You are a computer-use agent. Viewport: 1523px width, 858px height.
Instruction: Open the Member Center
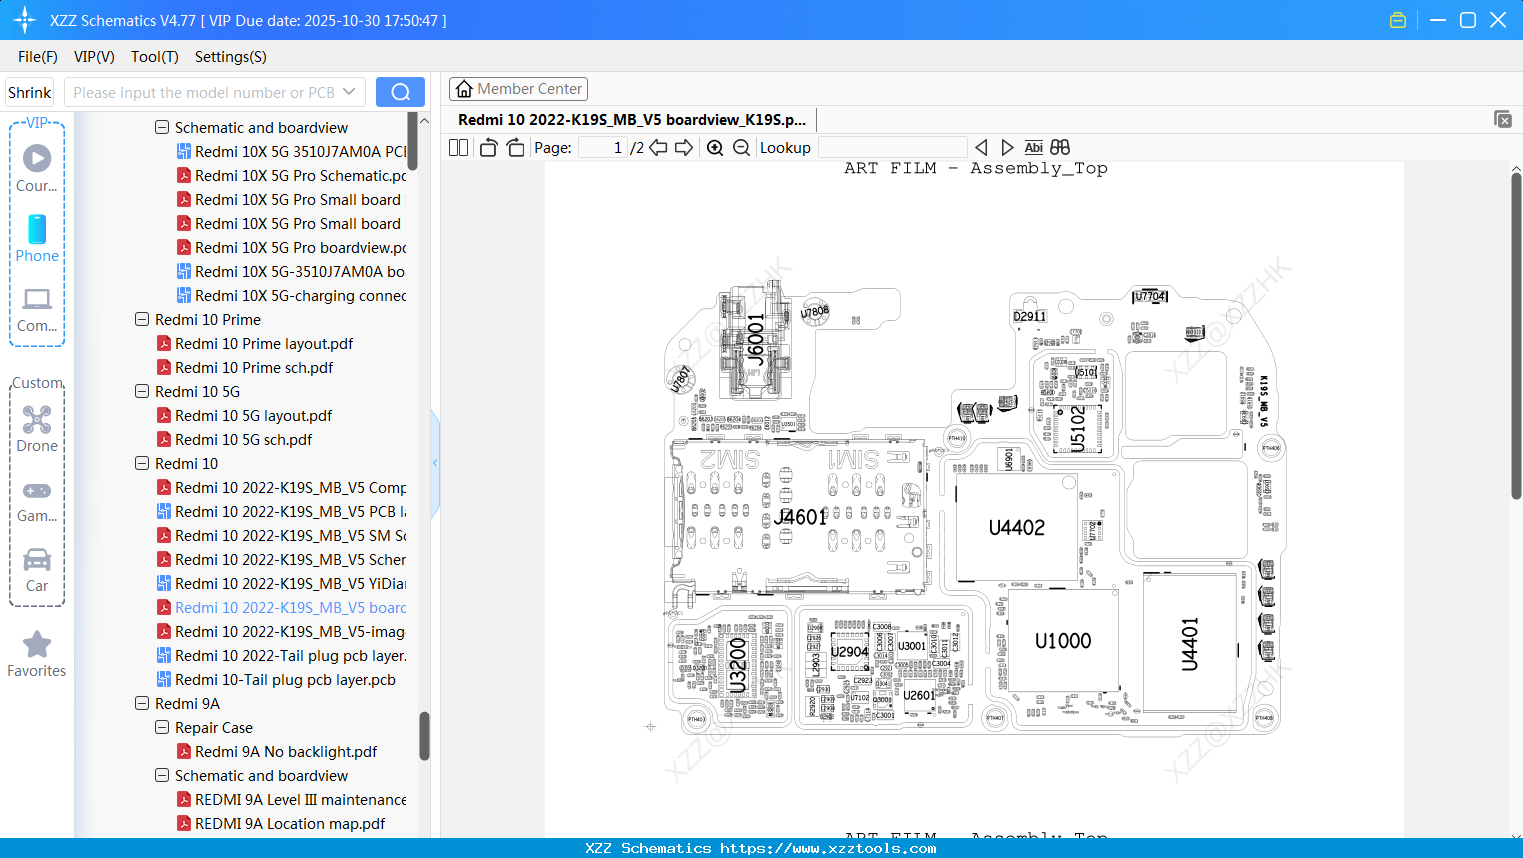click(x=518, y=88)
